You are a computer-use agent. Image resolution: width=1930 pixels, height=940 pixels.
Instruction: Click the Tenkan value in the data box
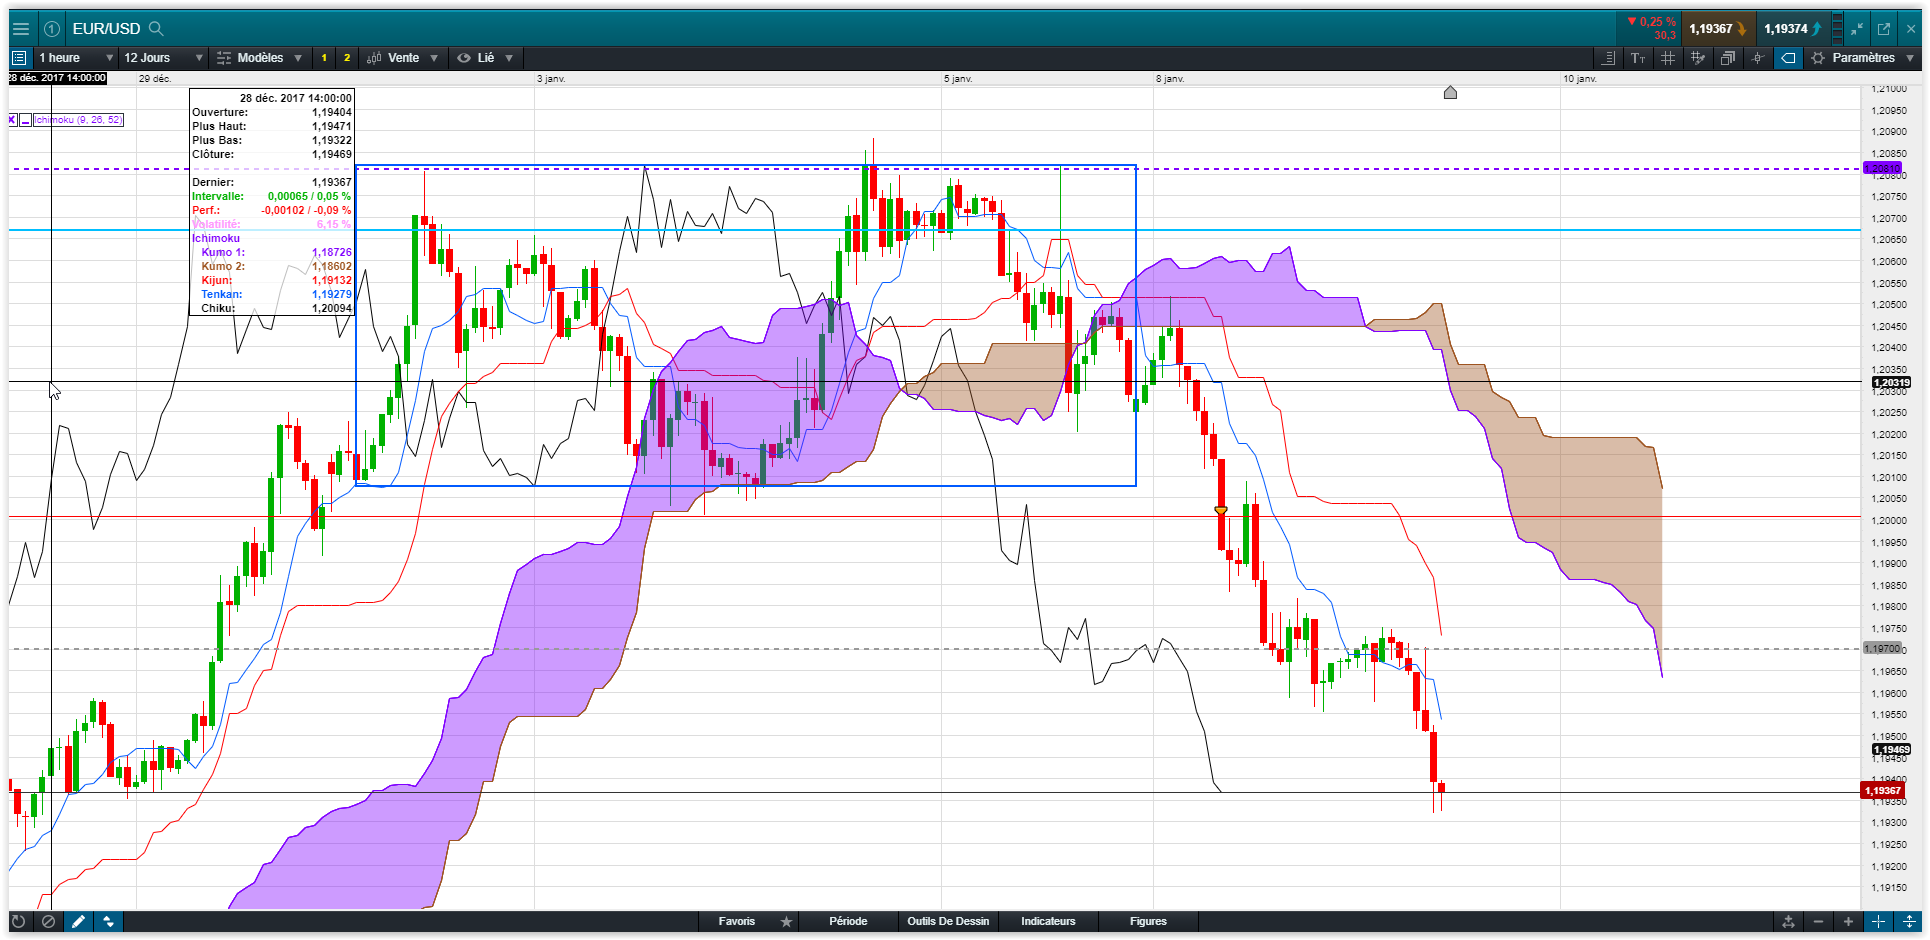pos(331,294)
